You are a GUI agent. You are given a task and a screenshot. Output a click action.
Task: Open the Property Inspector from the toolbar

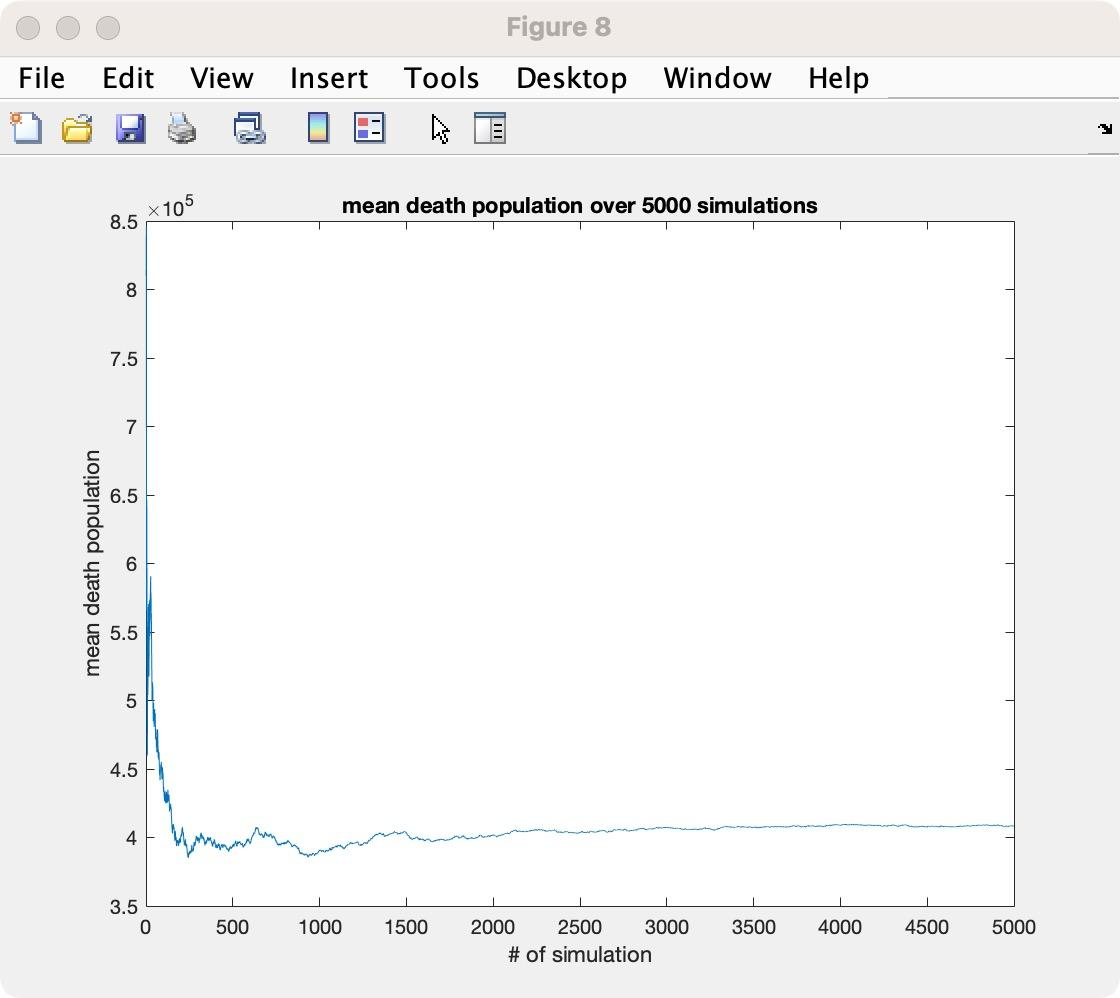[489, 128]
